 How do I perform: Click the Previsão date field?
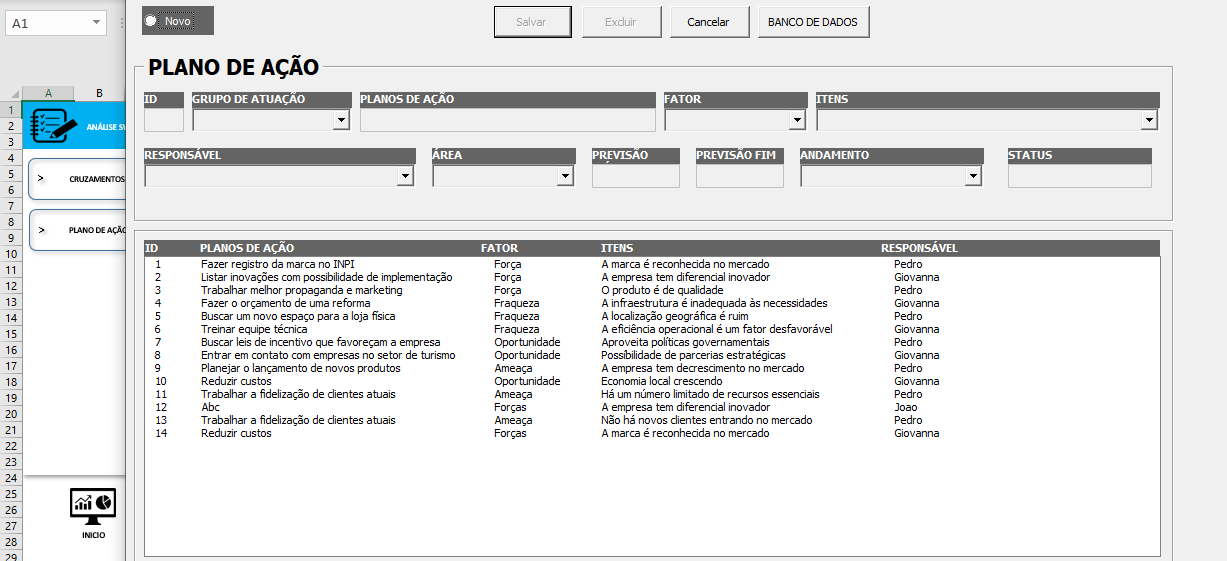636,176
